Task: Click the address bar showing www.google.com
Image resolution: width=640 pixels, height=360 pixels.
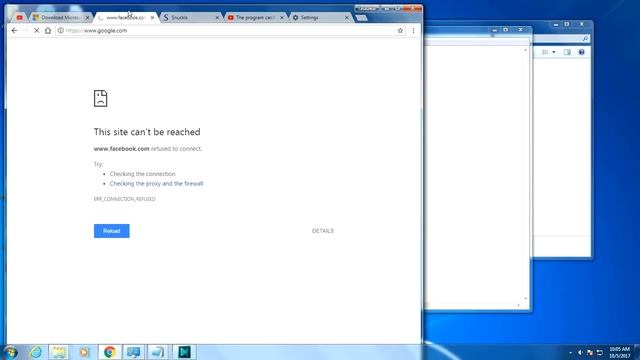Action: 231,31
